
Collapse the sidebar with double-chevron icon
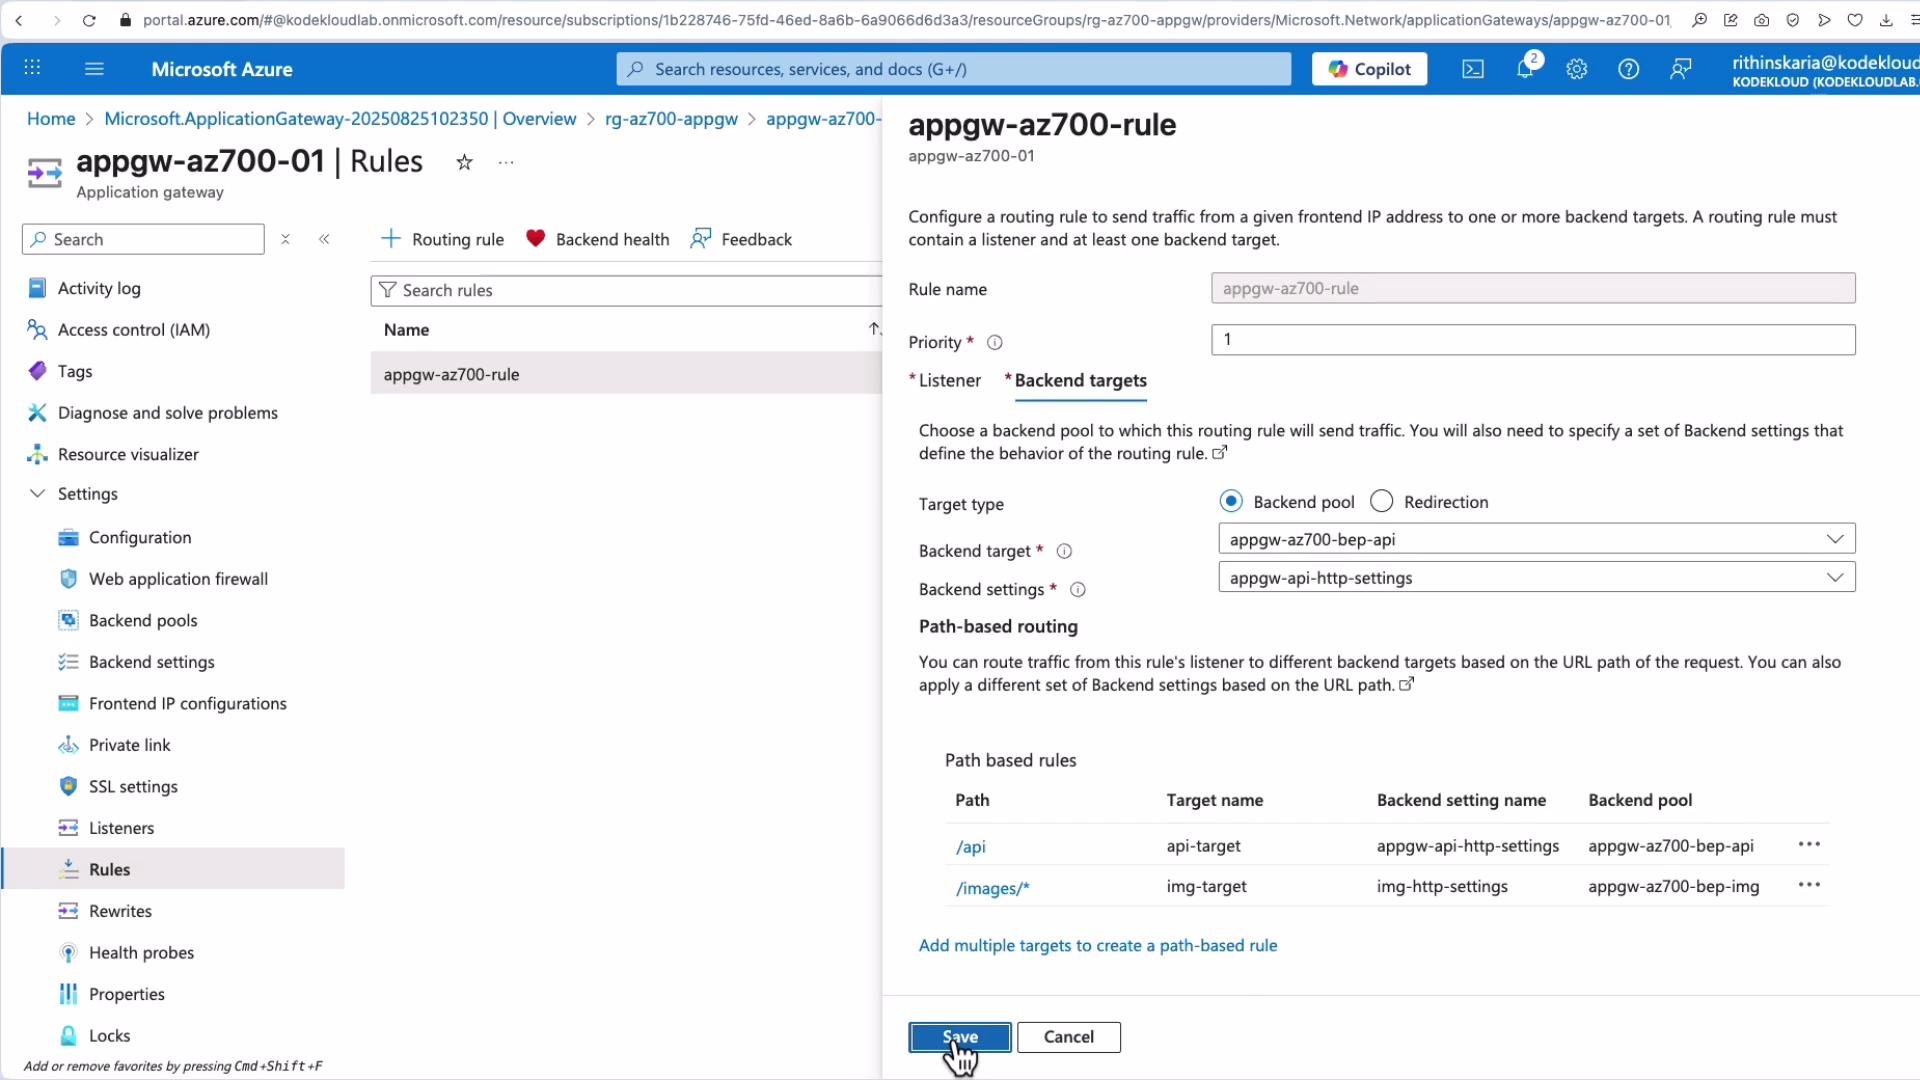pyautogui.click(x=324, y=239)
